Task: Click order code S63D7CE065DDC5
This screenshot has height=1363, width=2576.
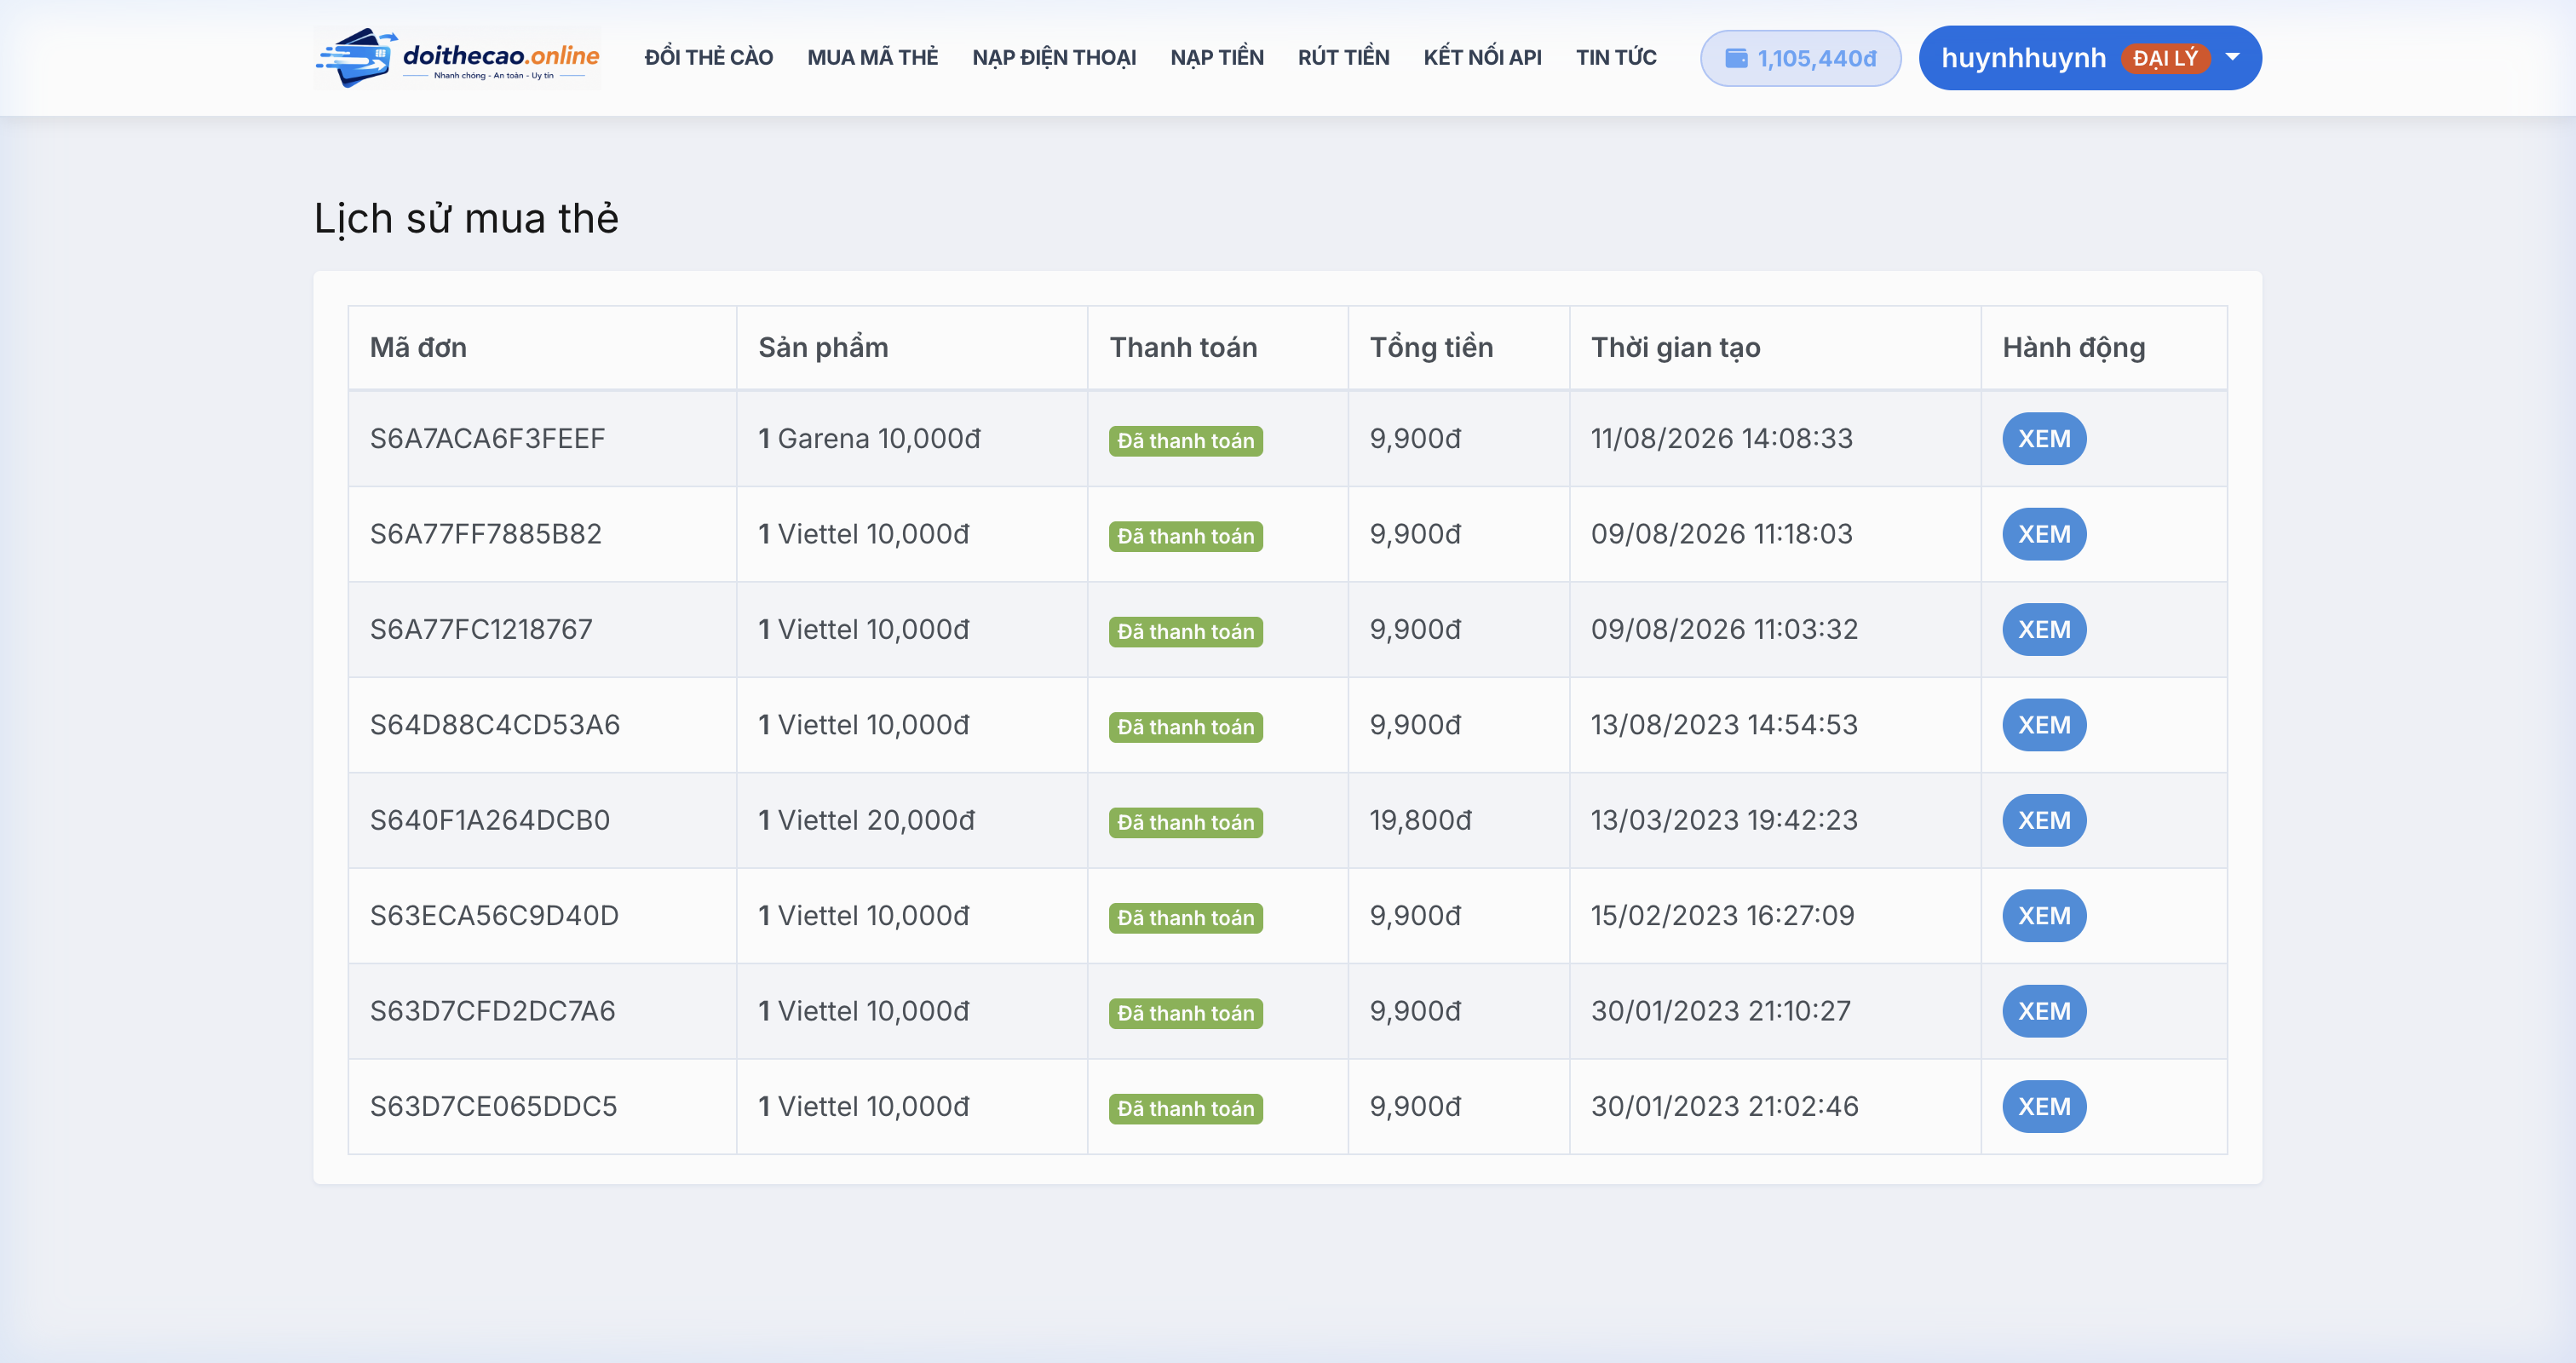Action: (493, 1107)
